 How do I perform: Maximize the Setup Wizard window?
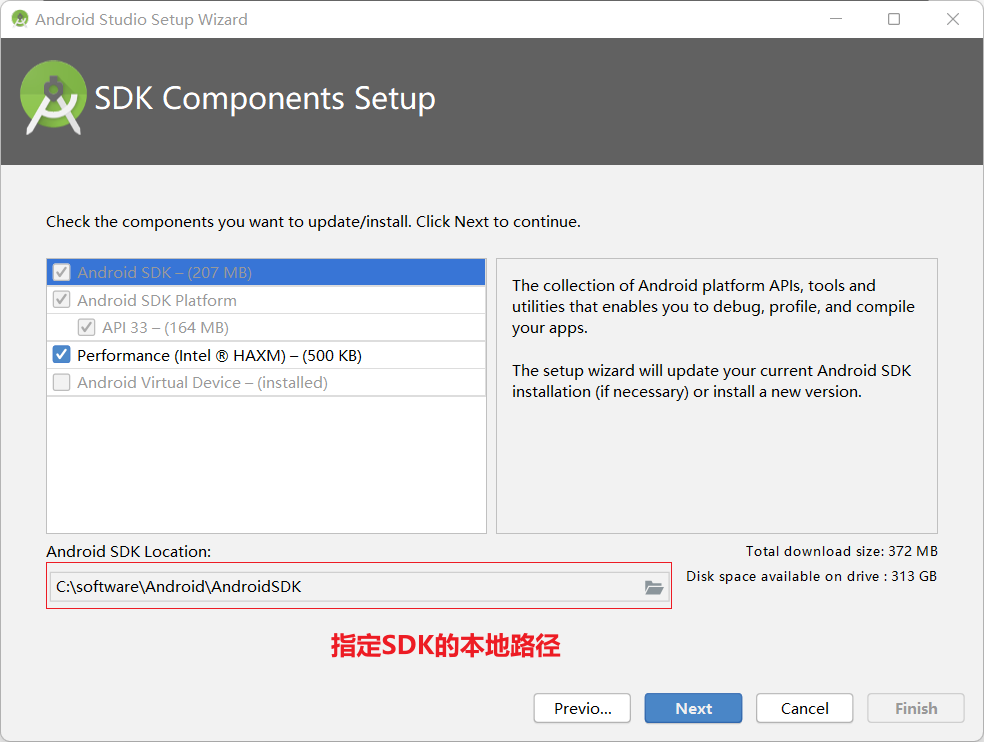(893, 18)
